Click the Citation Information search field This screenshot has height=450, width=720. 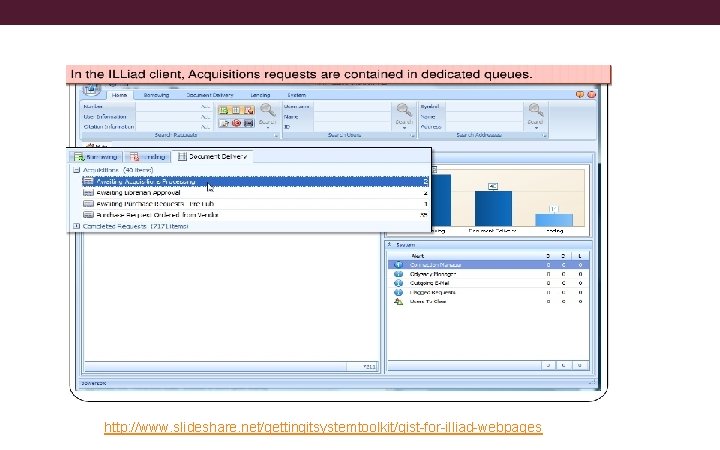174,127
